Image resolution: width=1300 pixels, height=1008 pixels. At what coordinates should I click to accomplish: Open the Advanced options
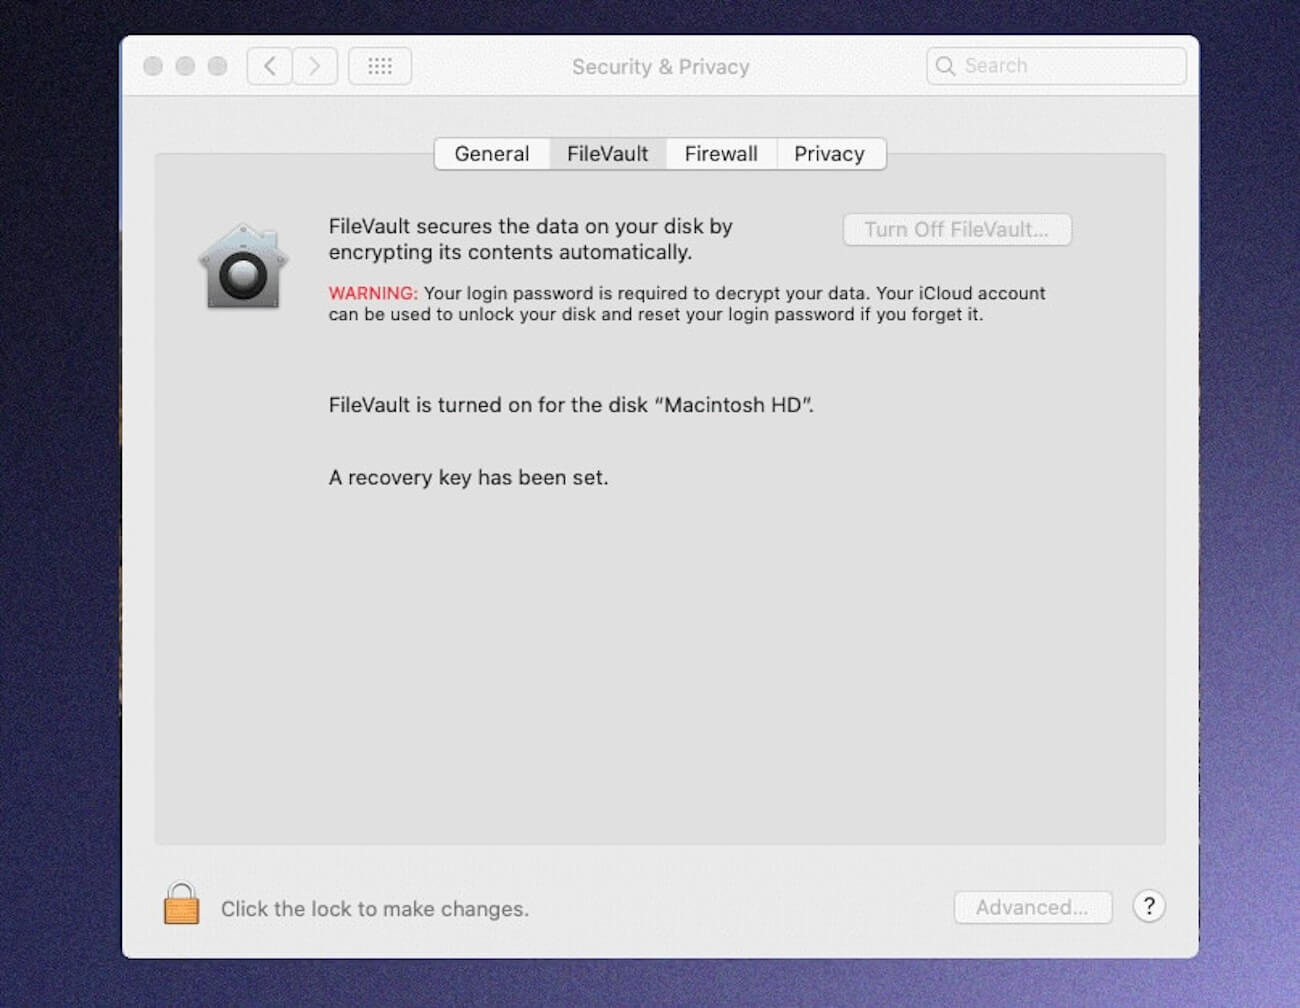pyautogui.click(x=1033, y=907)
